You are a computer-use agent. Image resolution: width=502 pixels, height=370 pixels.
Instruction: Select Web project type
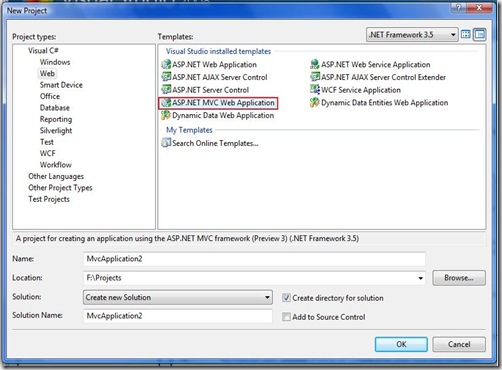[x=47, y=73]
